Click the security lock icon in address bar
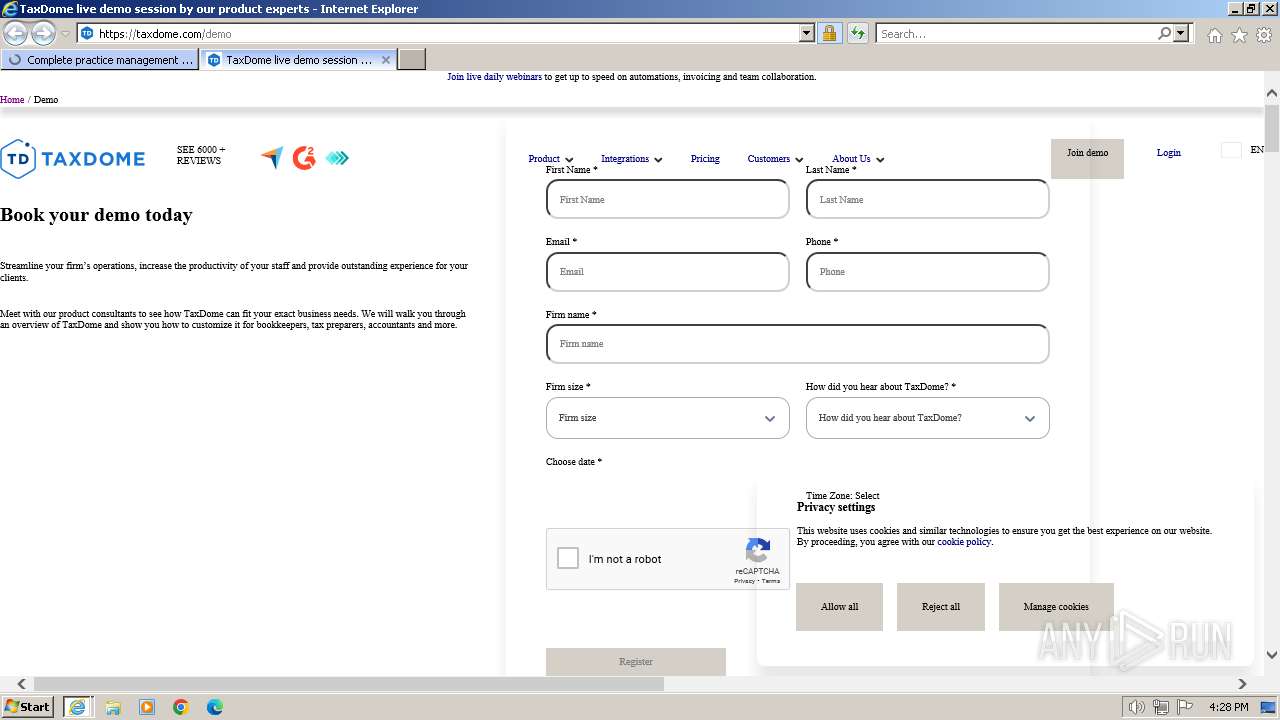The image size is (1280, 720). [829, 33]
